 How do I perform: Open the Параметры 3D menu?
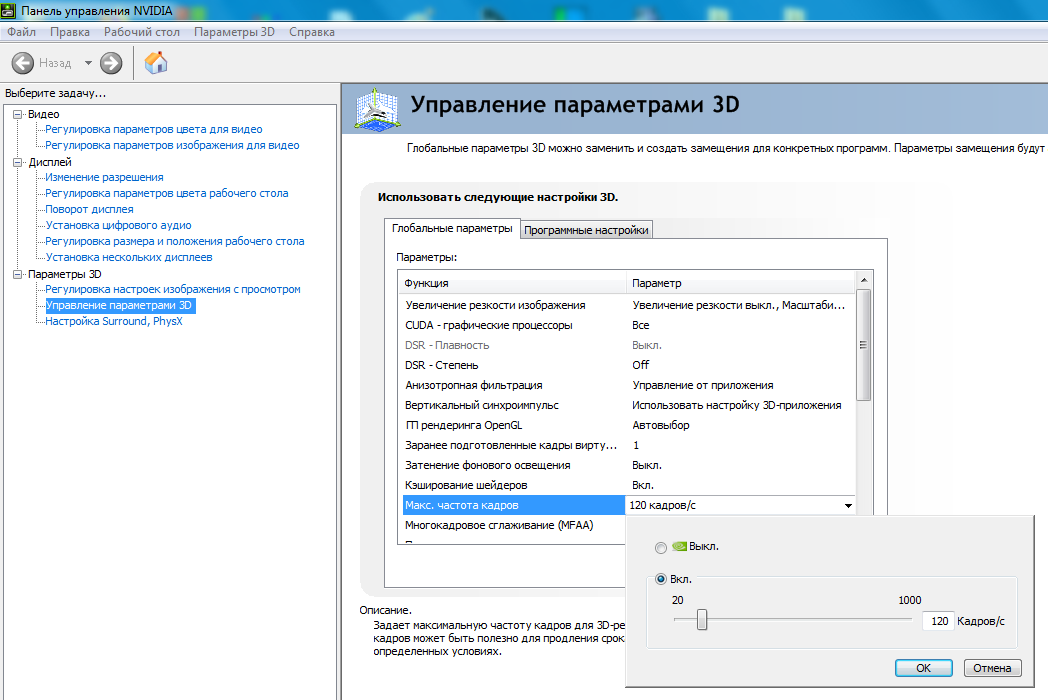click(234, 32)
